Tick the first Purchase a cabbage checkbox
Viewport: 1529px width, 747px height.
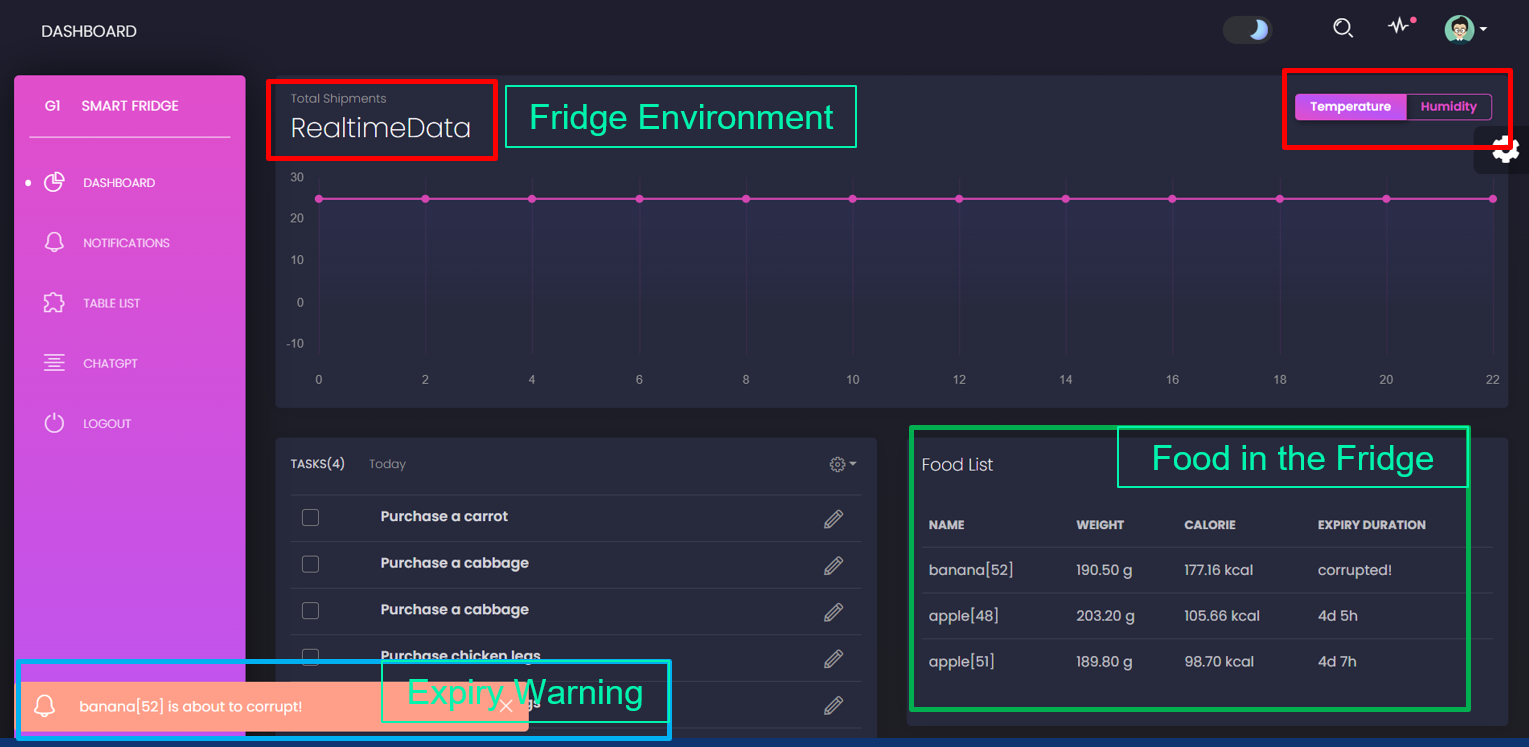coord(310,564)
